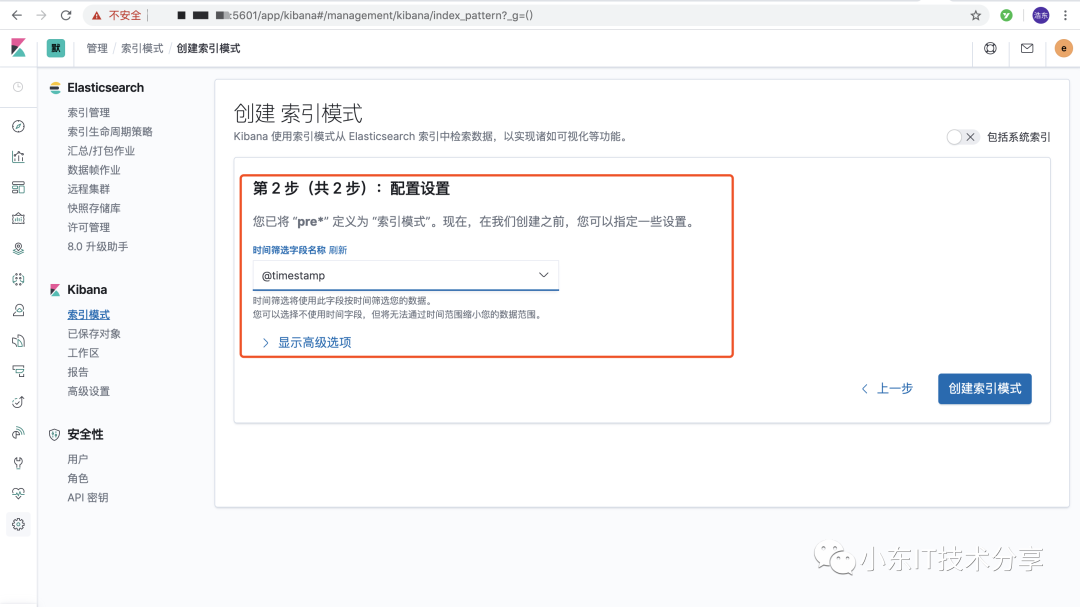Open APM icon in sidebar
The image size is (1080, 607).
(19, 371)
